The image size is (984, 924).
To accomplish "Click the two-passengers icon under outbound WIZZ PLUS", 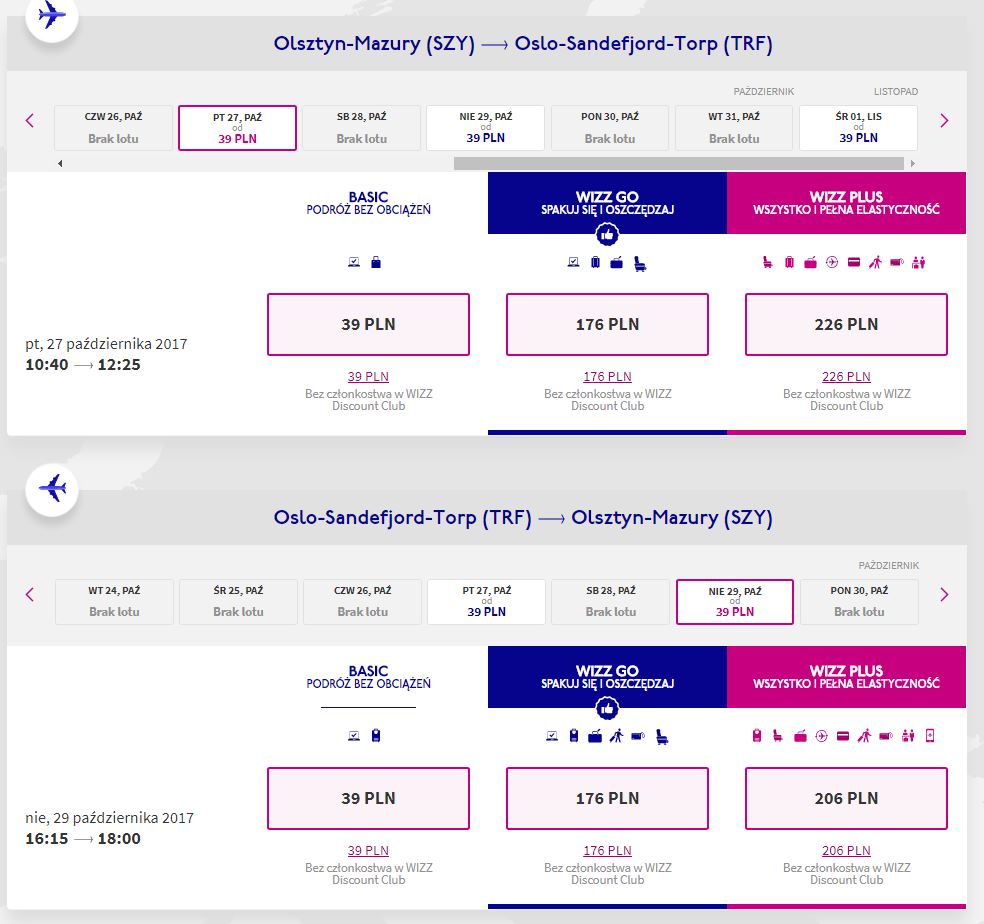I will [919, 262].
